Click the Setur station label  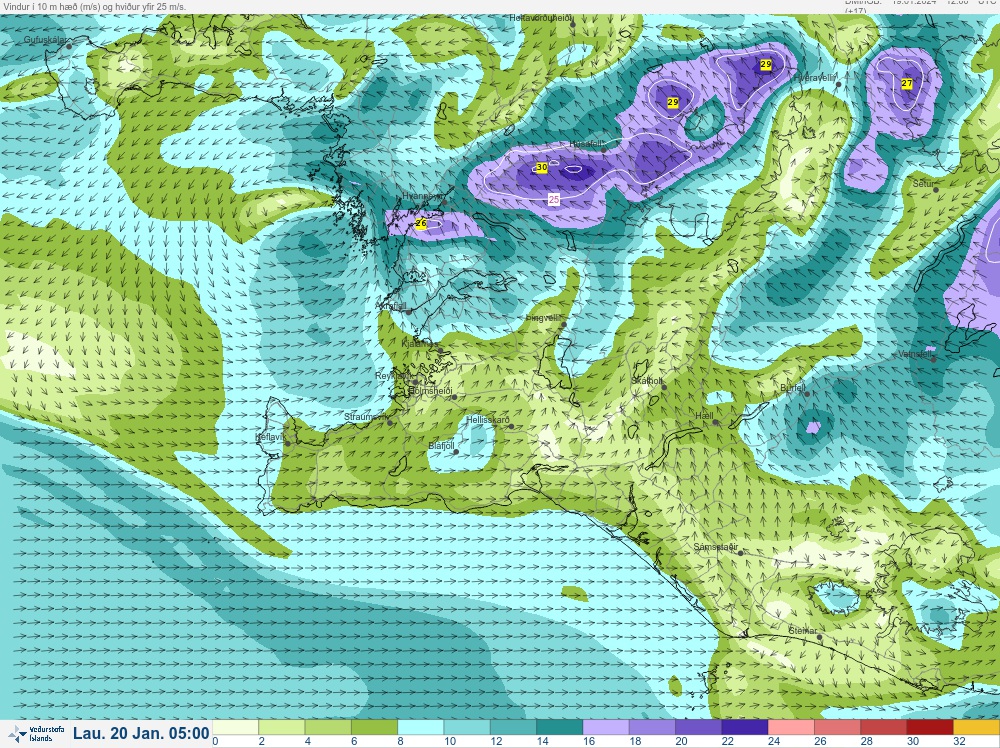pyautogui.click(x=923, y=184)
